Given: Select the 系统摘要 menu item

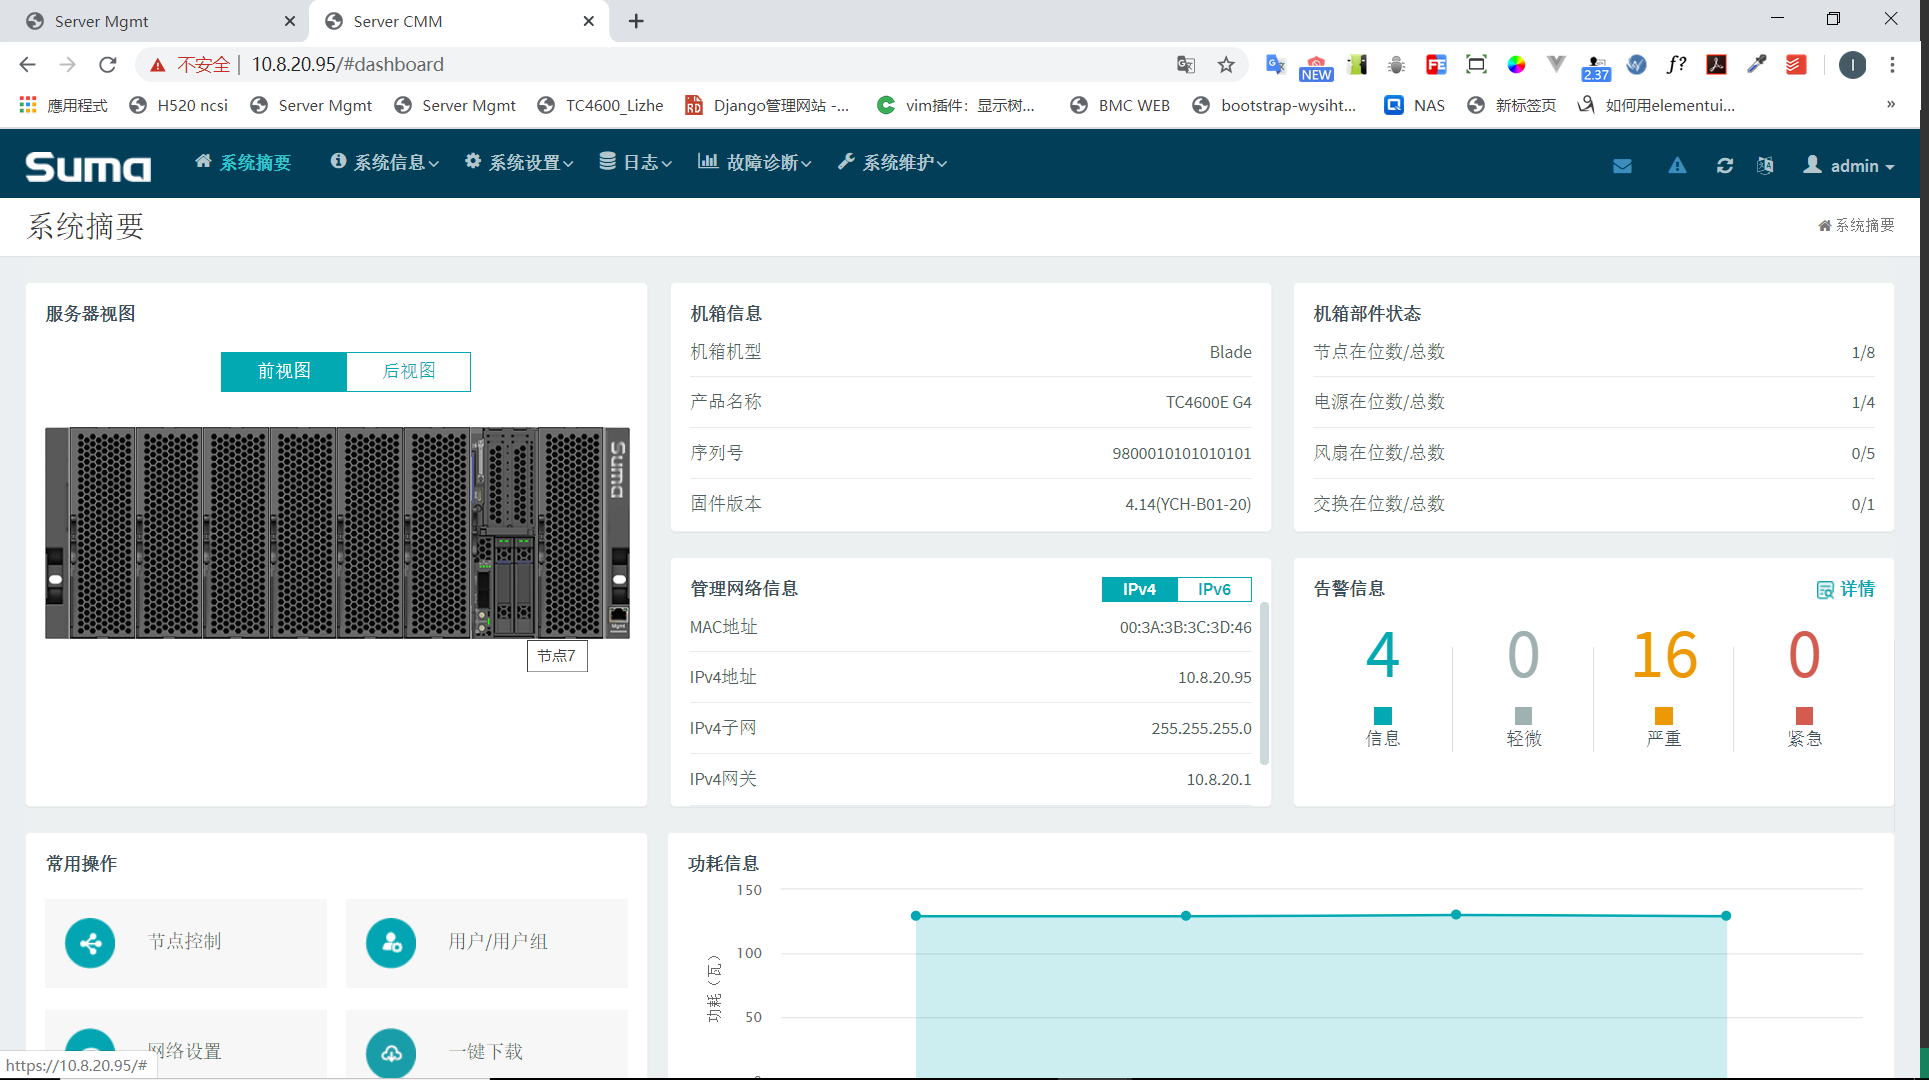Looking at the screenshot, I should (x=243, y=162).
